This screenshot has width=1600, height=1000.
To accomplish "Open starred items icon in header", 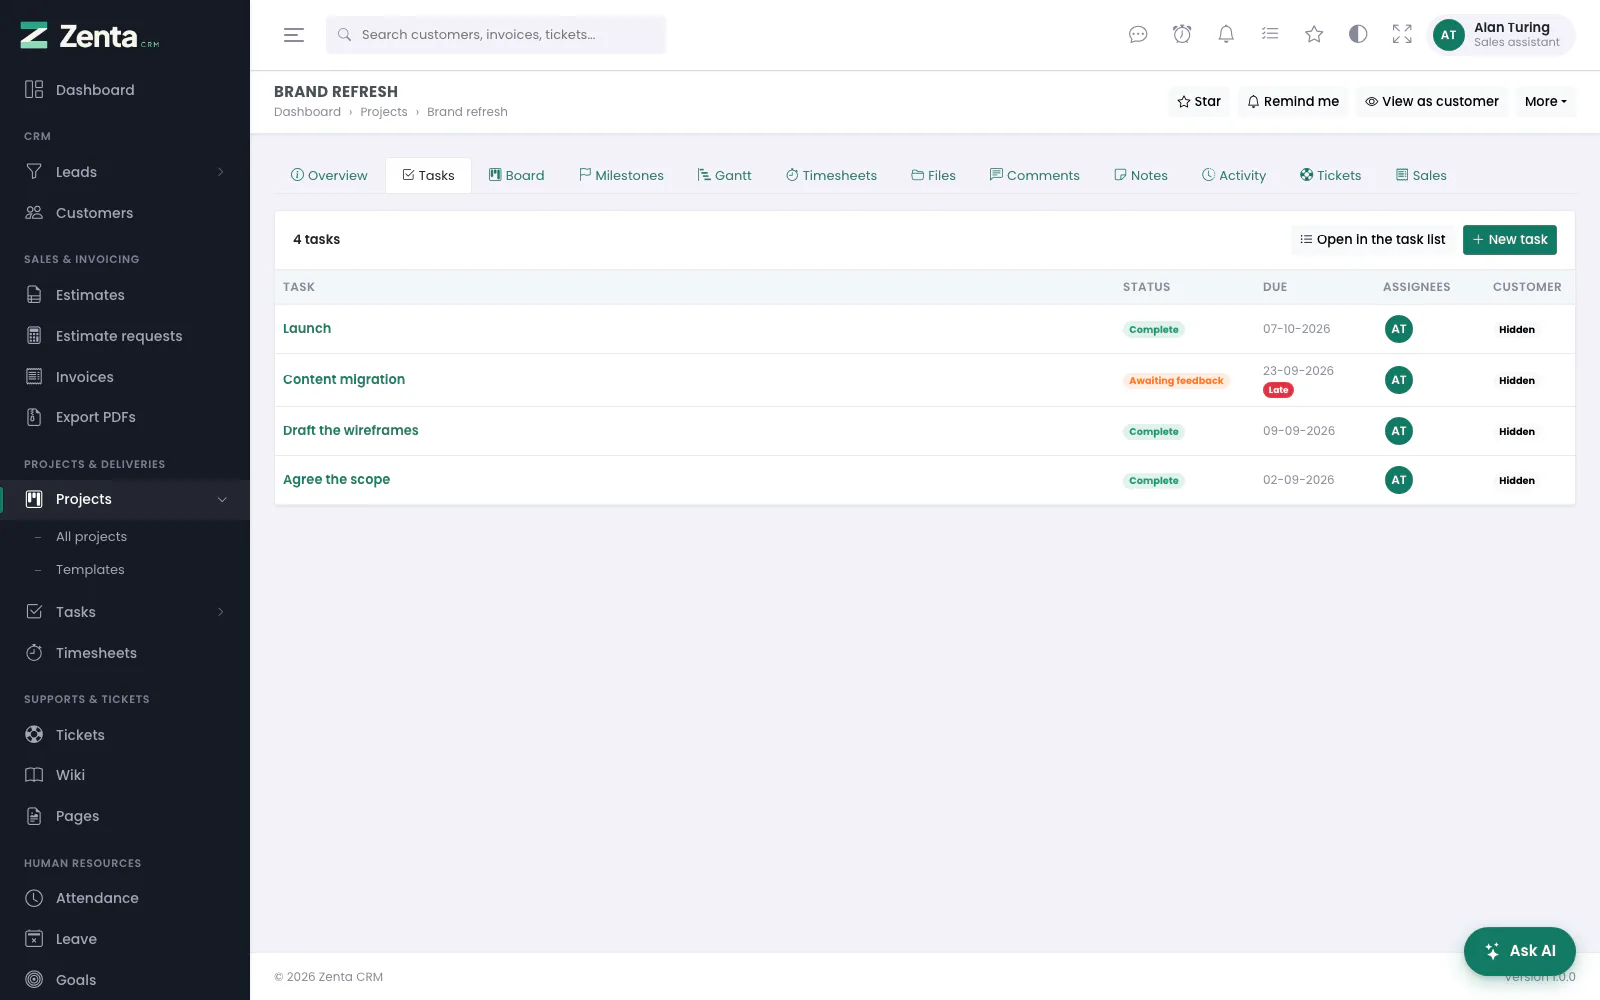I will pyautogui.click(x=1314, y=35).
